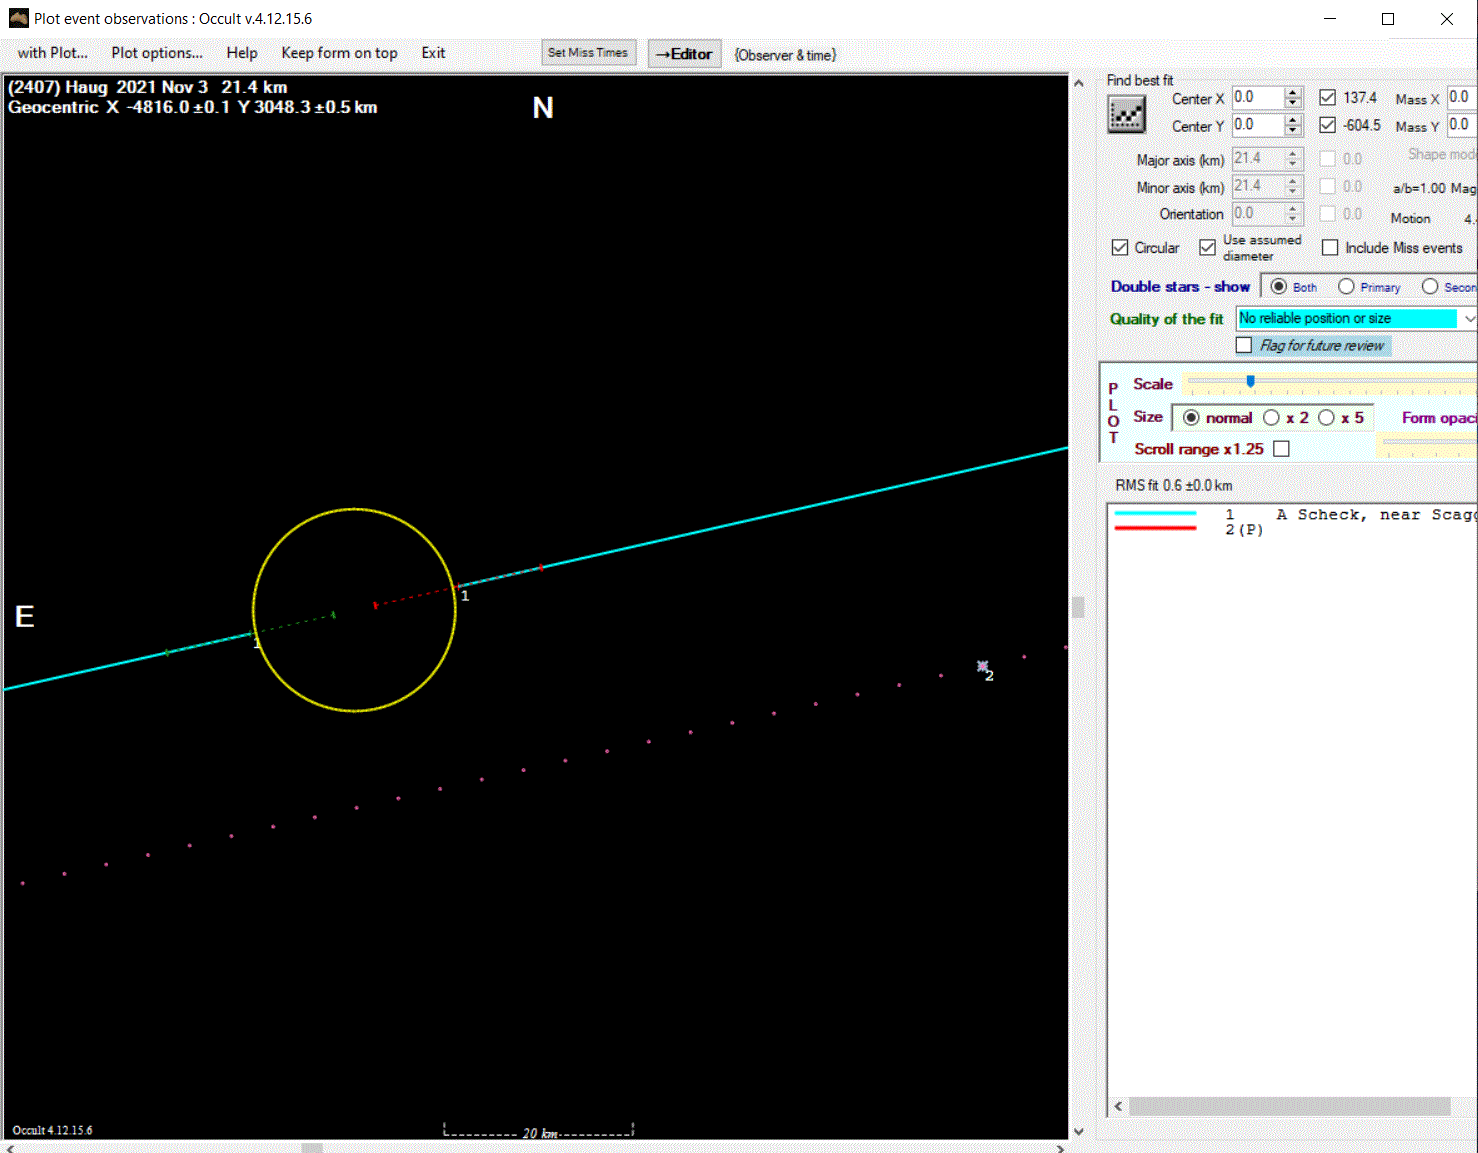Click the cyan legend line swatch

(x=1155, y=513)
